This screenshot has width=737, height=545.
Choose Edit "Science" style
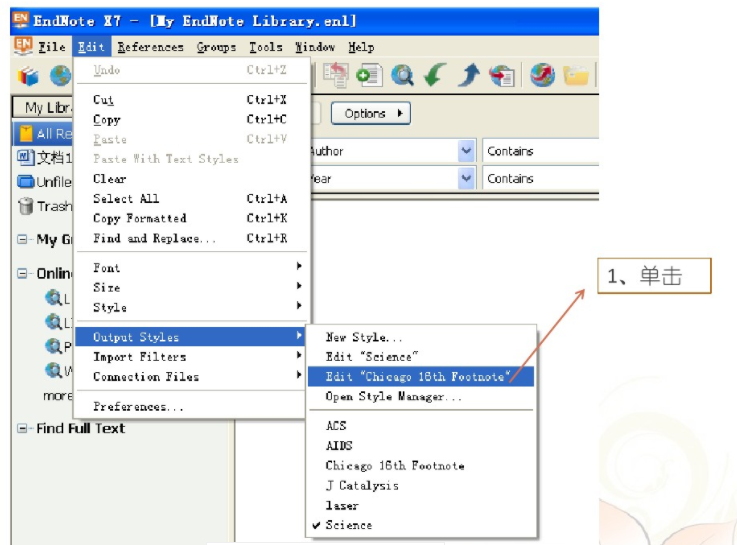(x=421, y=357)
